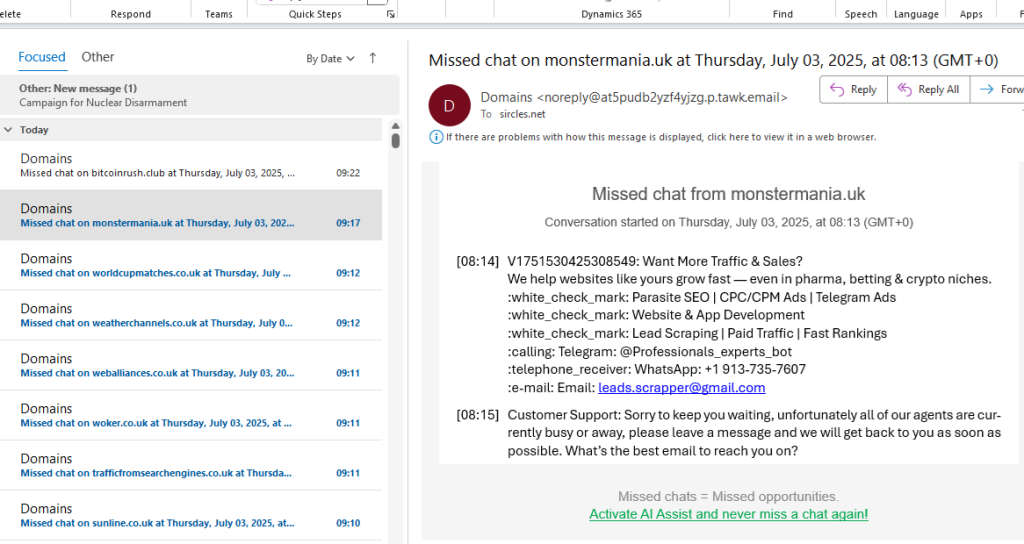
Task: Click the Forward arrow icon
Action: pyautogui.click(x=987, y=89)
